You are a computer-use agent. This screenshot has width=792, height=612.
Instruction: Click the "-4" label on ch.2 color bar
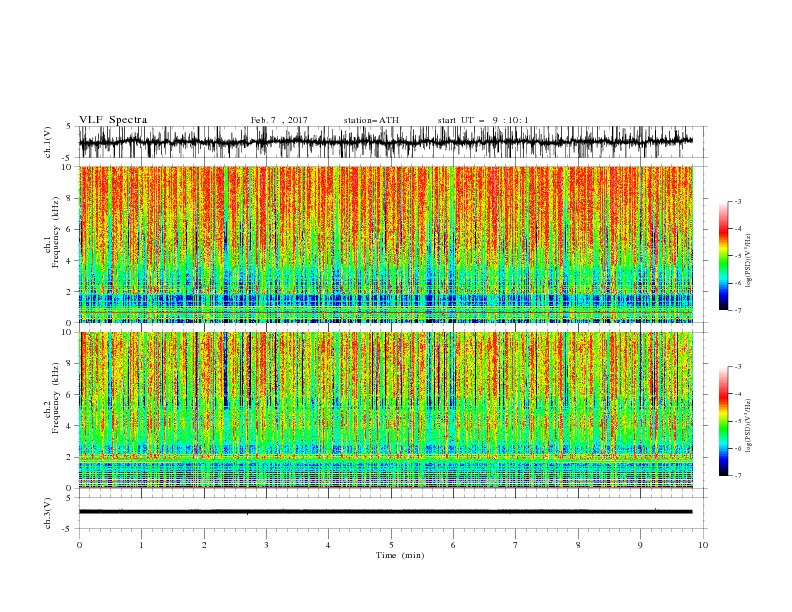[x=737, y=394]
